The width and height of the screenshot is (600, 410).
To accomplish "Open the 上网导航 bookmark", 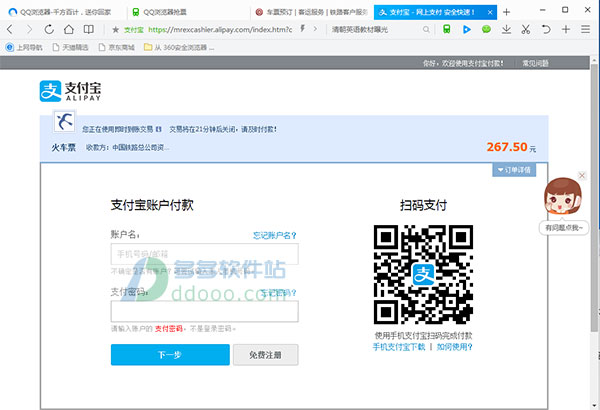I will (24, 47).
